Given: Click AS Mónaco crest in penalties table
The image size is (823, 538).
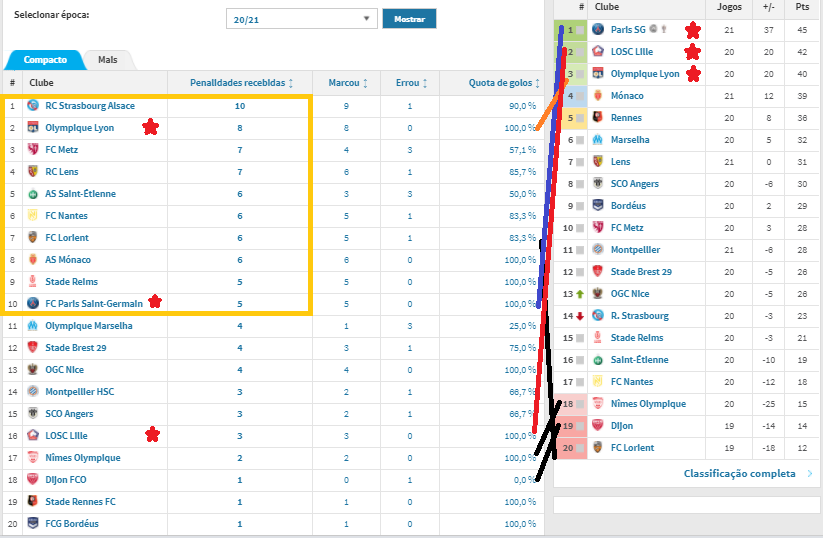Looking at the screenshot, I should click(33, 260).
